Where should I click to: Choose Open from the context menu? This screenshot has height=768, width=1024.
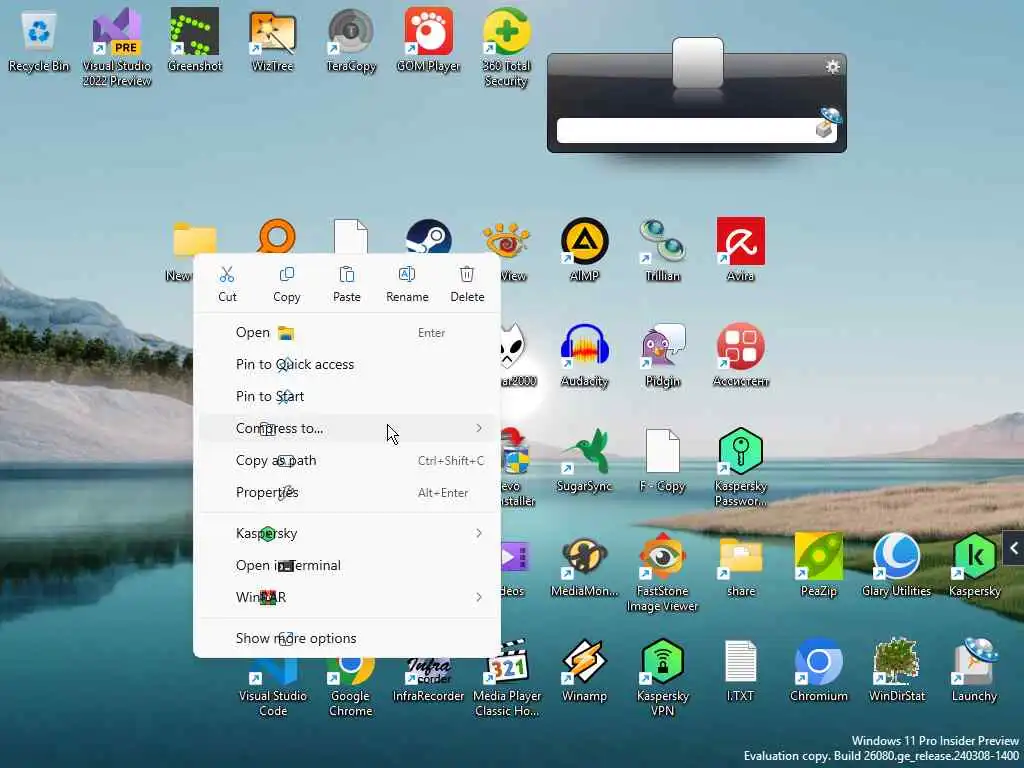347,332
